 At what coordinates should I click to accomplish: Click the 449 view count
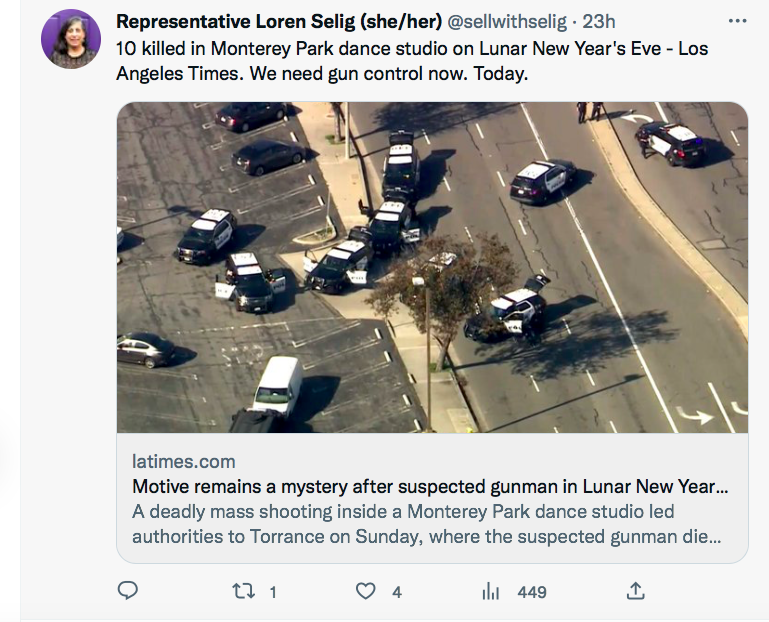pos(532,592)
